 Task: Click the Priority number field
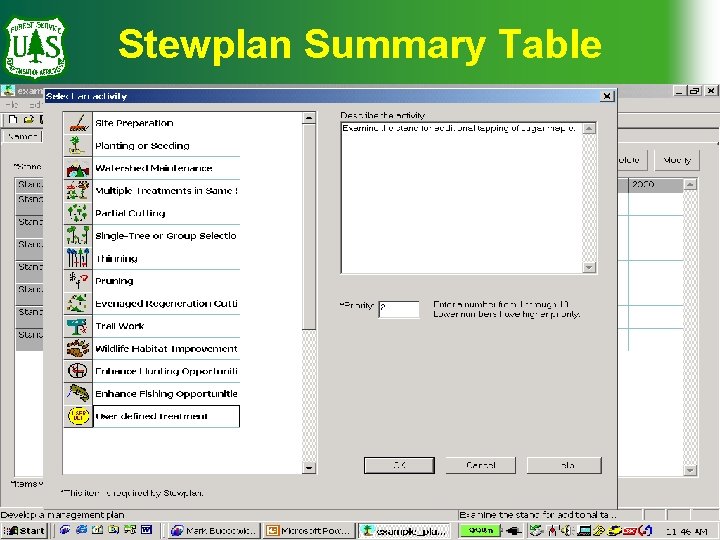[x=399, y=309]
